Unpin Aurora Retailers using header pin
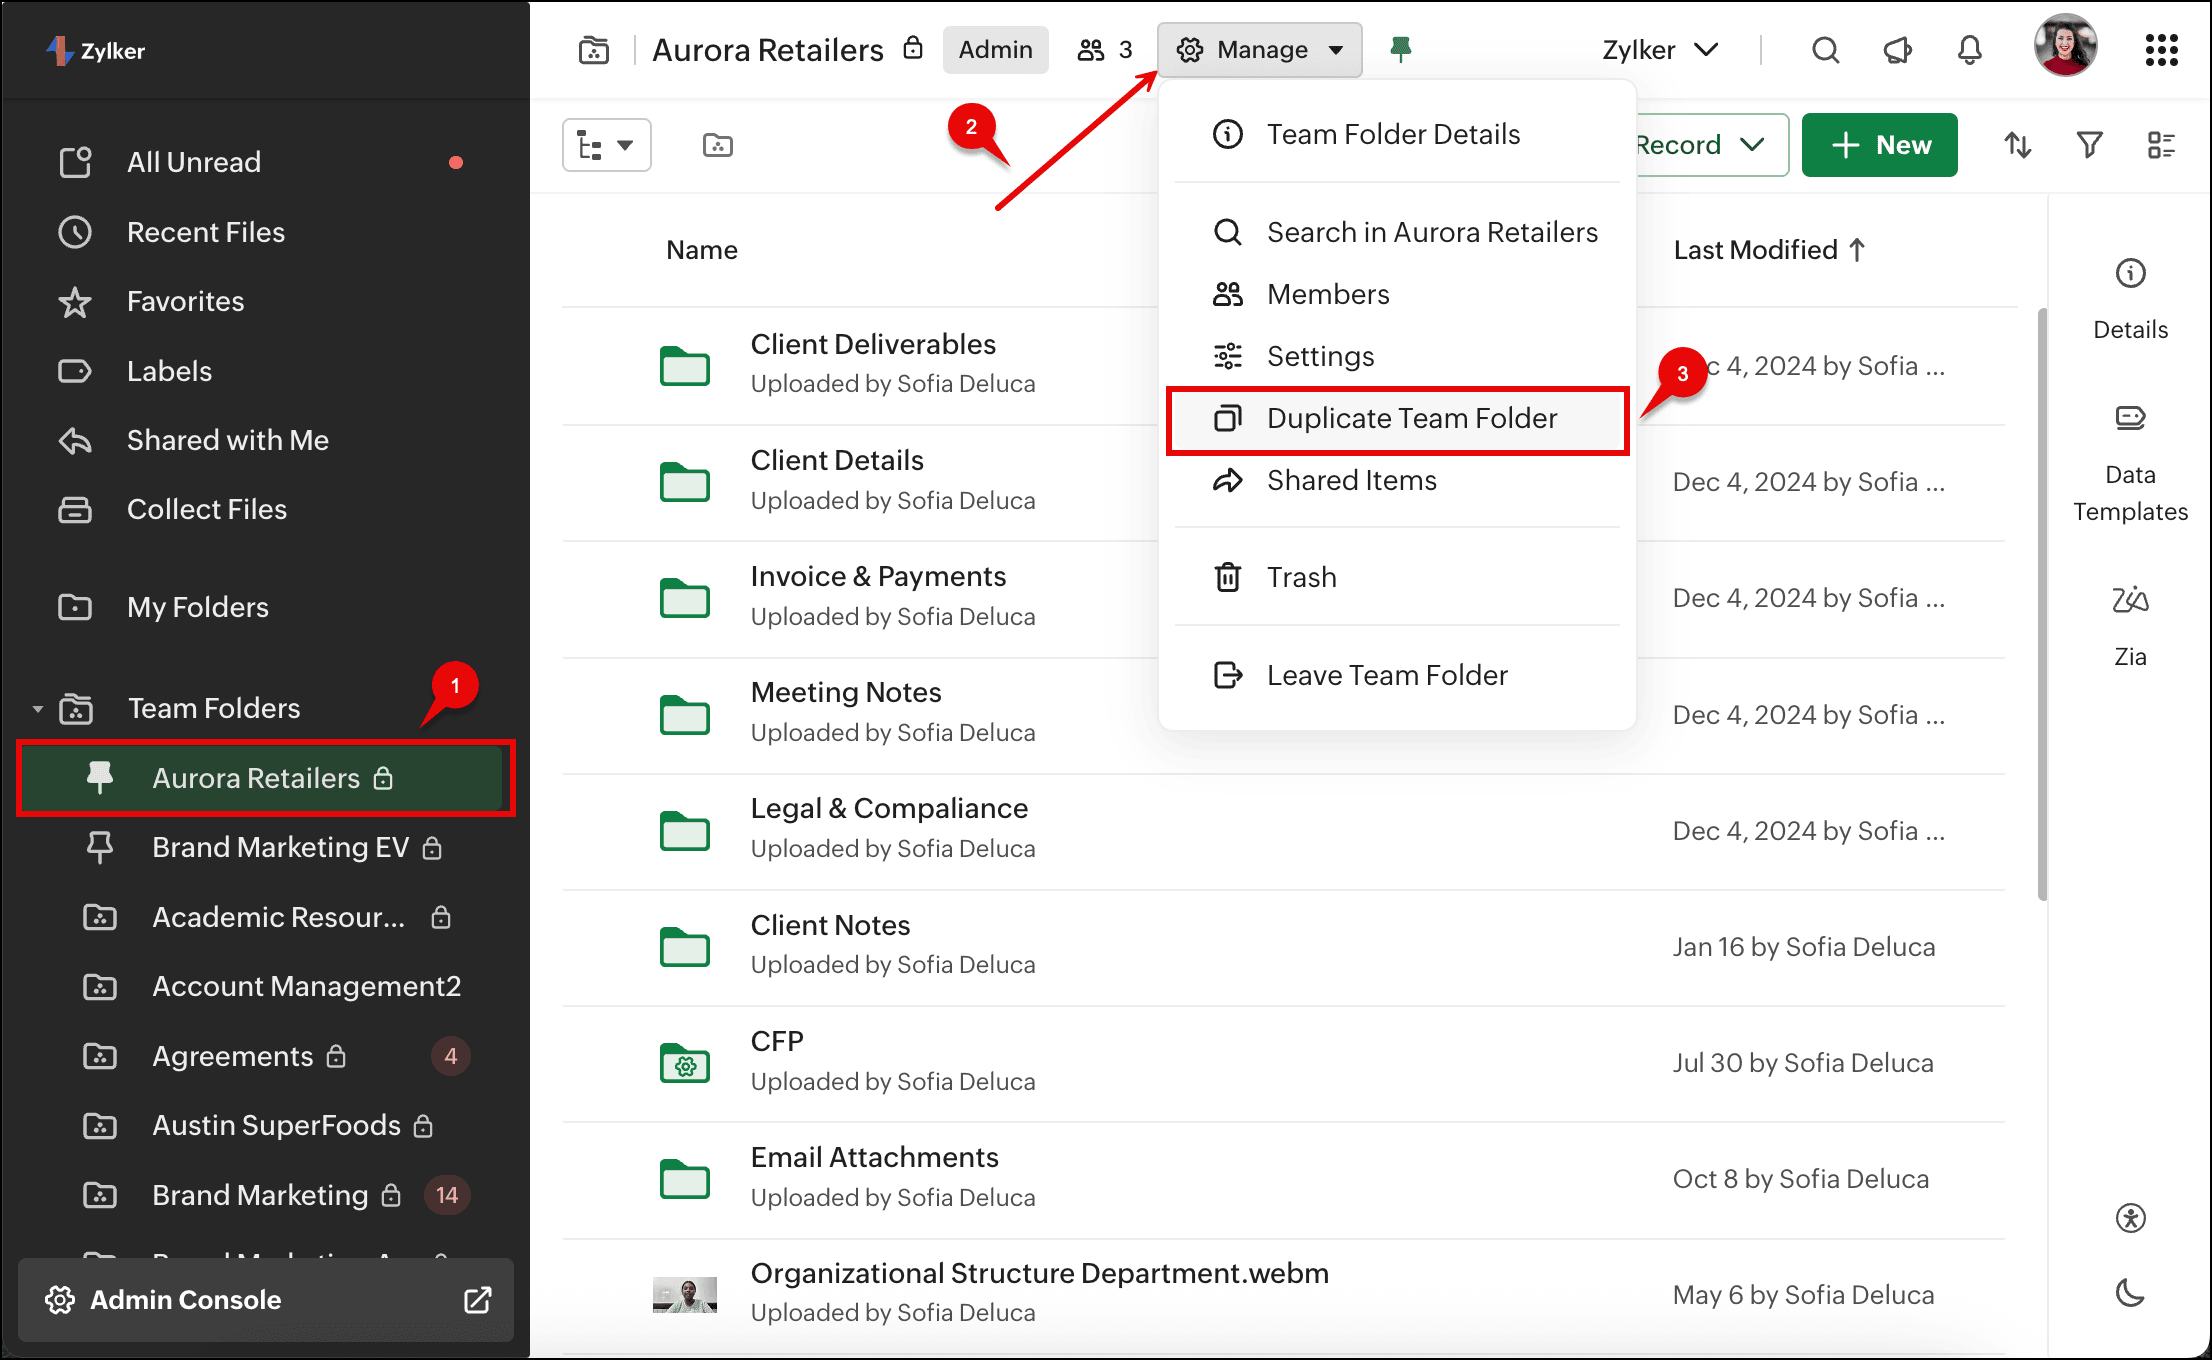Screen dimensions: 2212x1360 (1400, 49)
